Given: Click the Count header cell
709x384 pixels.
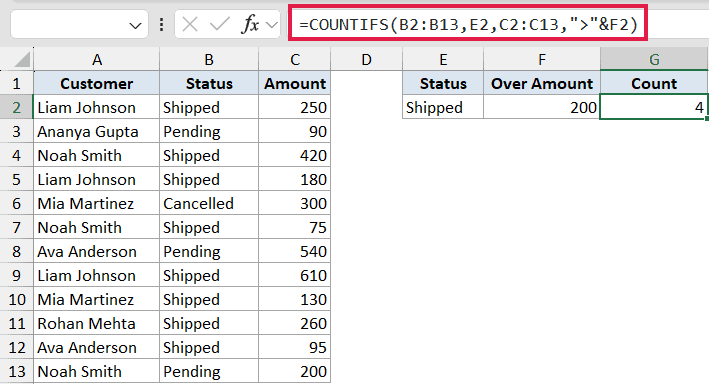Looking at the screenshot, I should [x=654, y=83].
